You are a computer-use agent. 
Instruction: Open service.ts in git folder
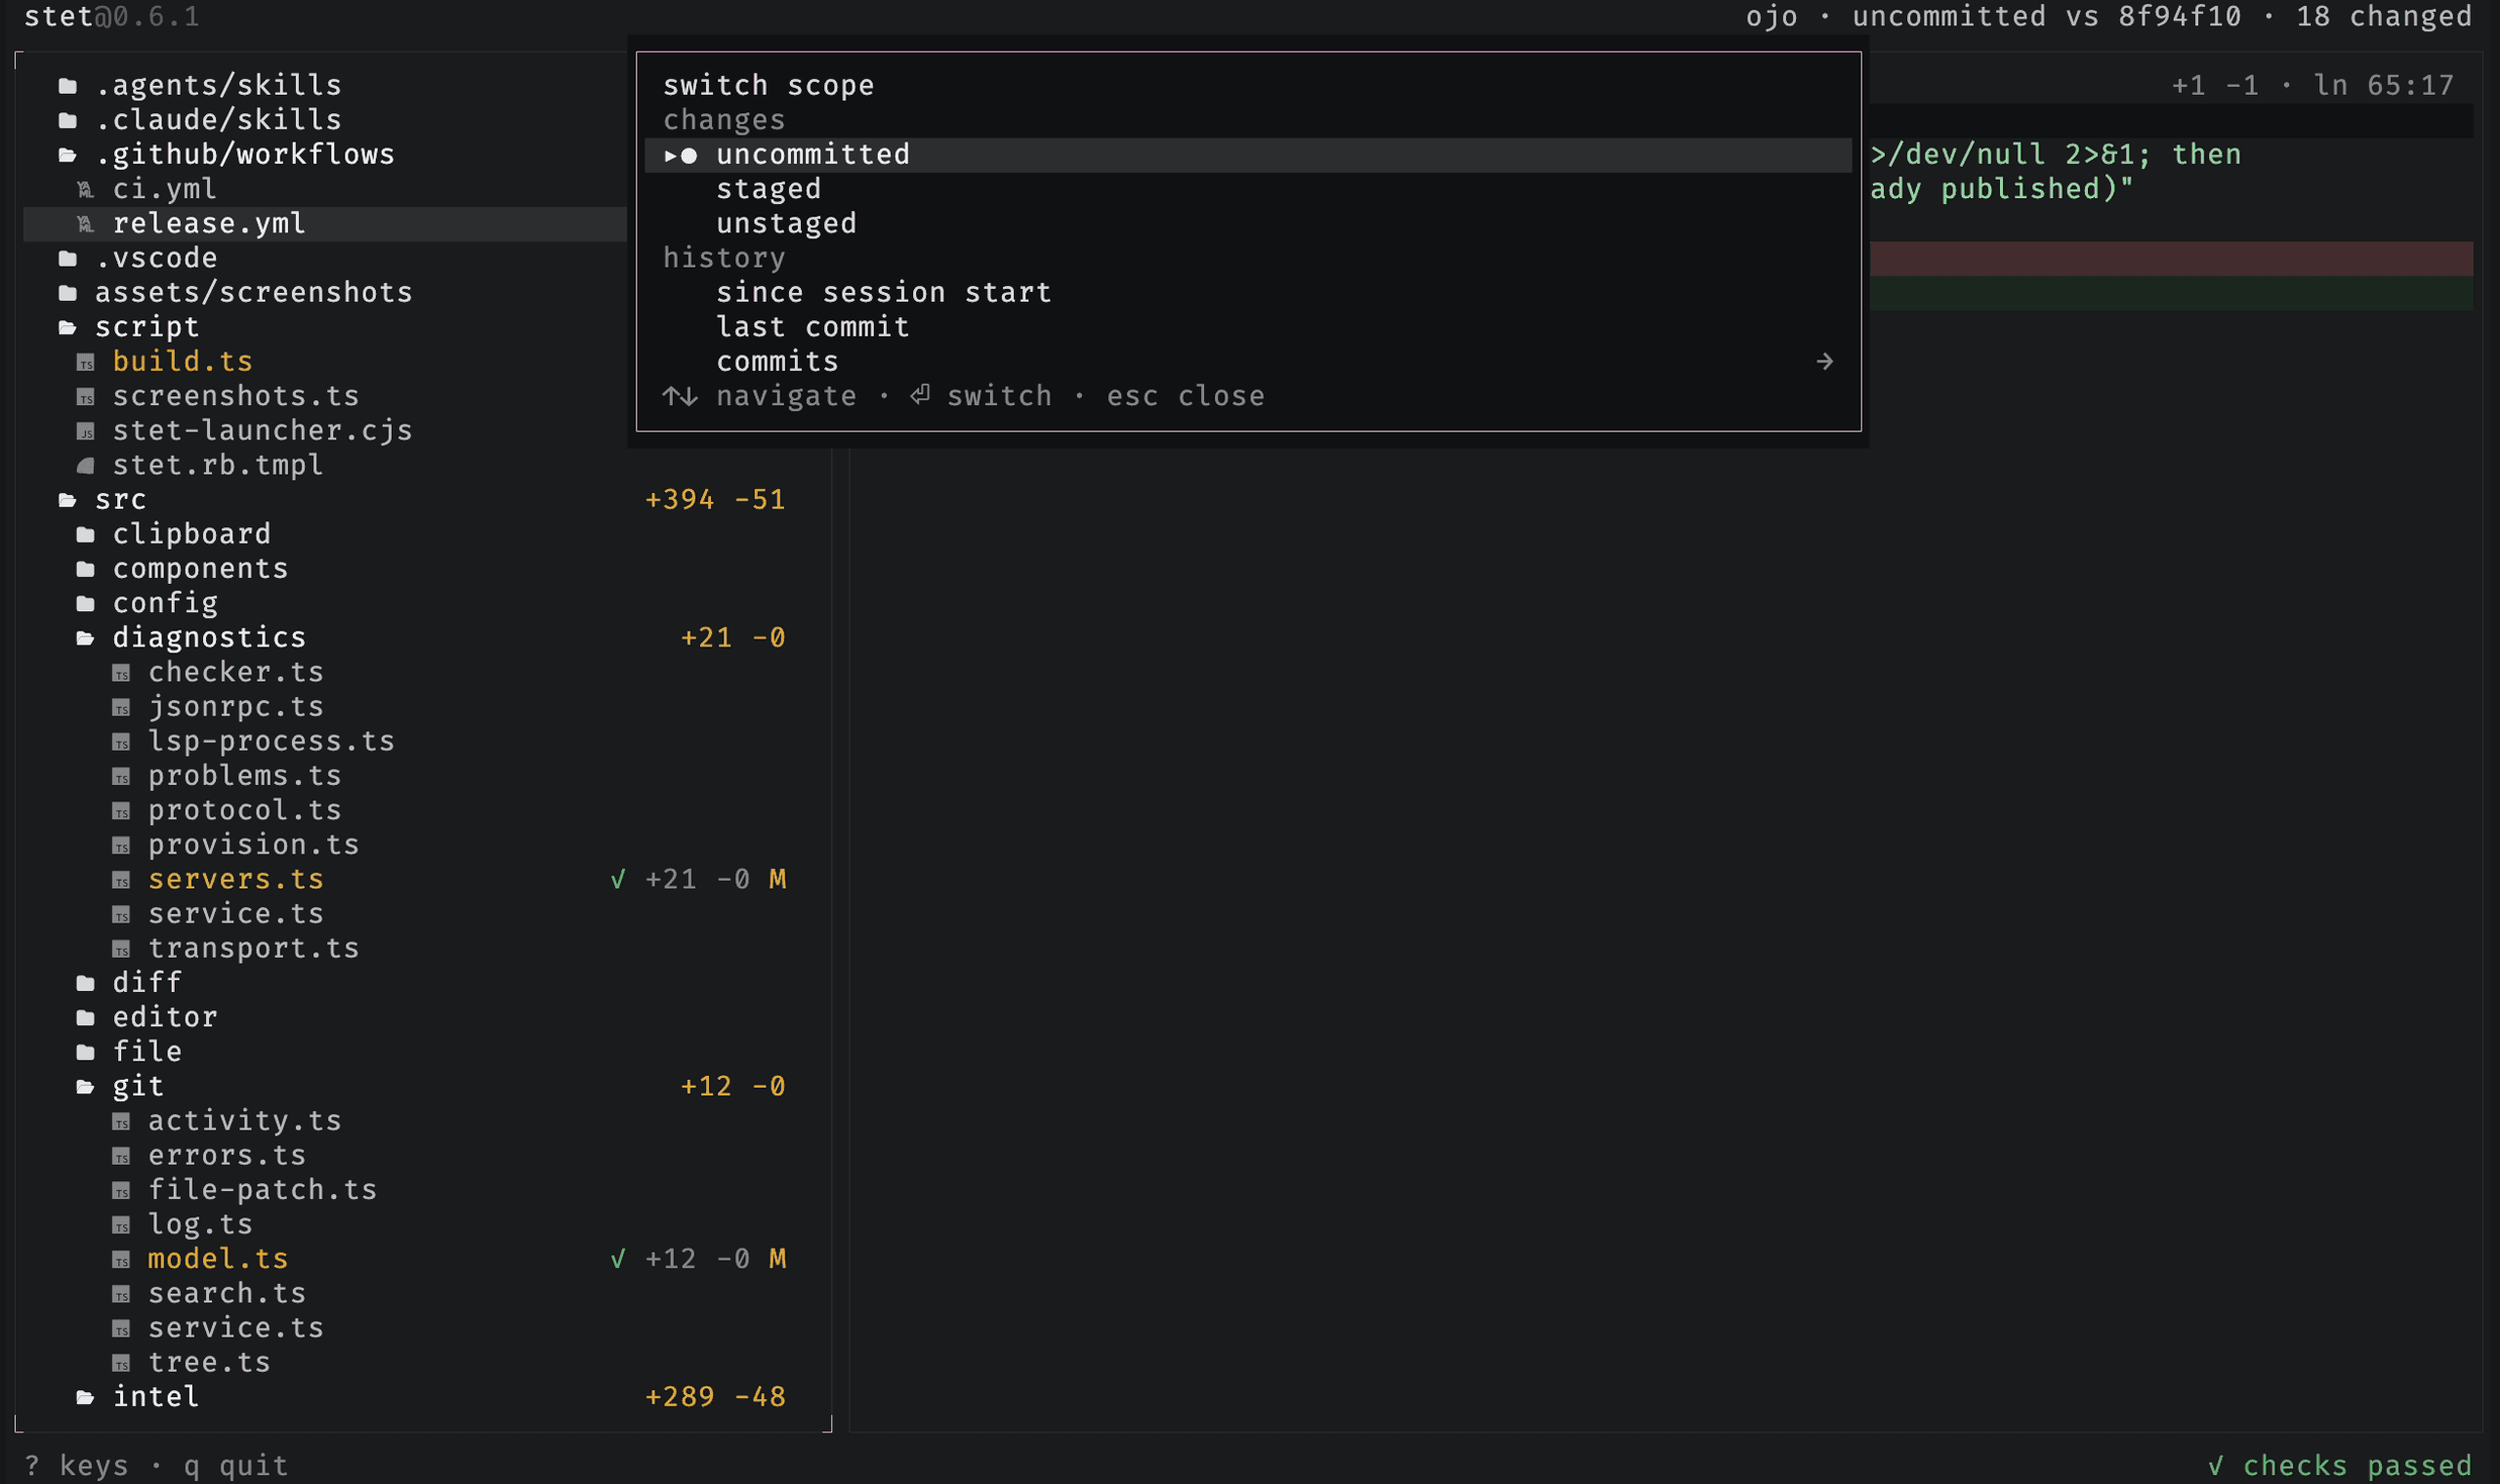236,1328
